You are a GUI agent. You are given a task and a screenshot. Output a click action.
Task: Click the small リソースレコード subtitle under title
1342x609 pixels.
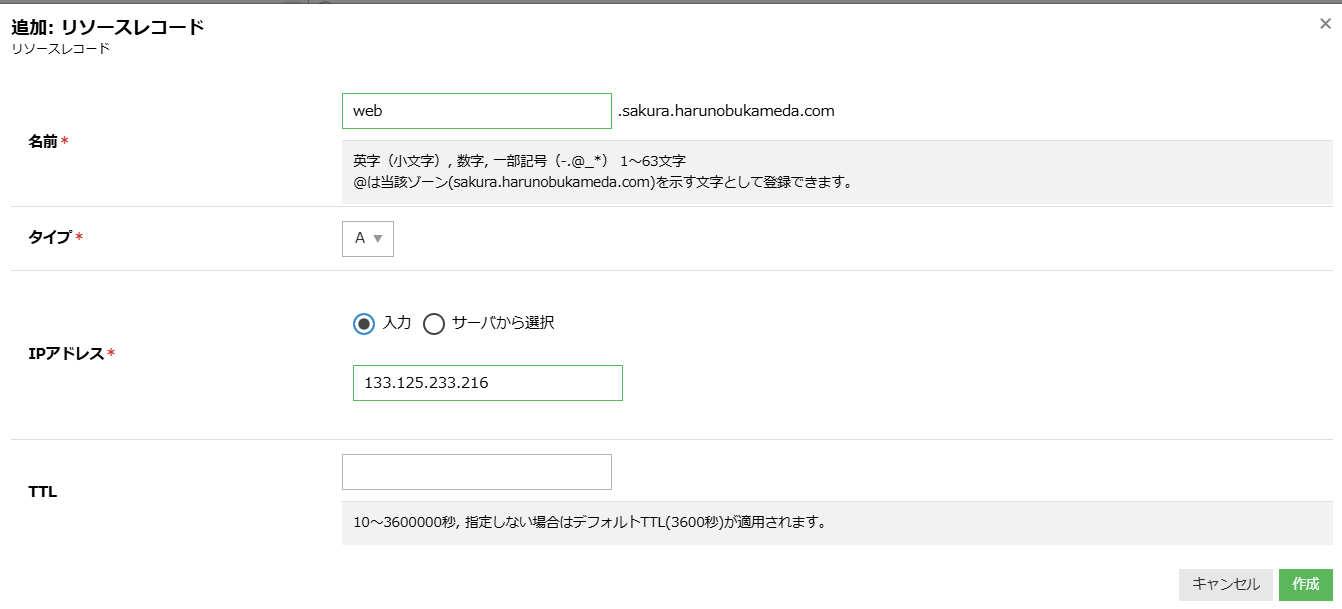(60, 48)
